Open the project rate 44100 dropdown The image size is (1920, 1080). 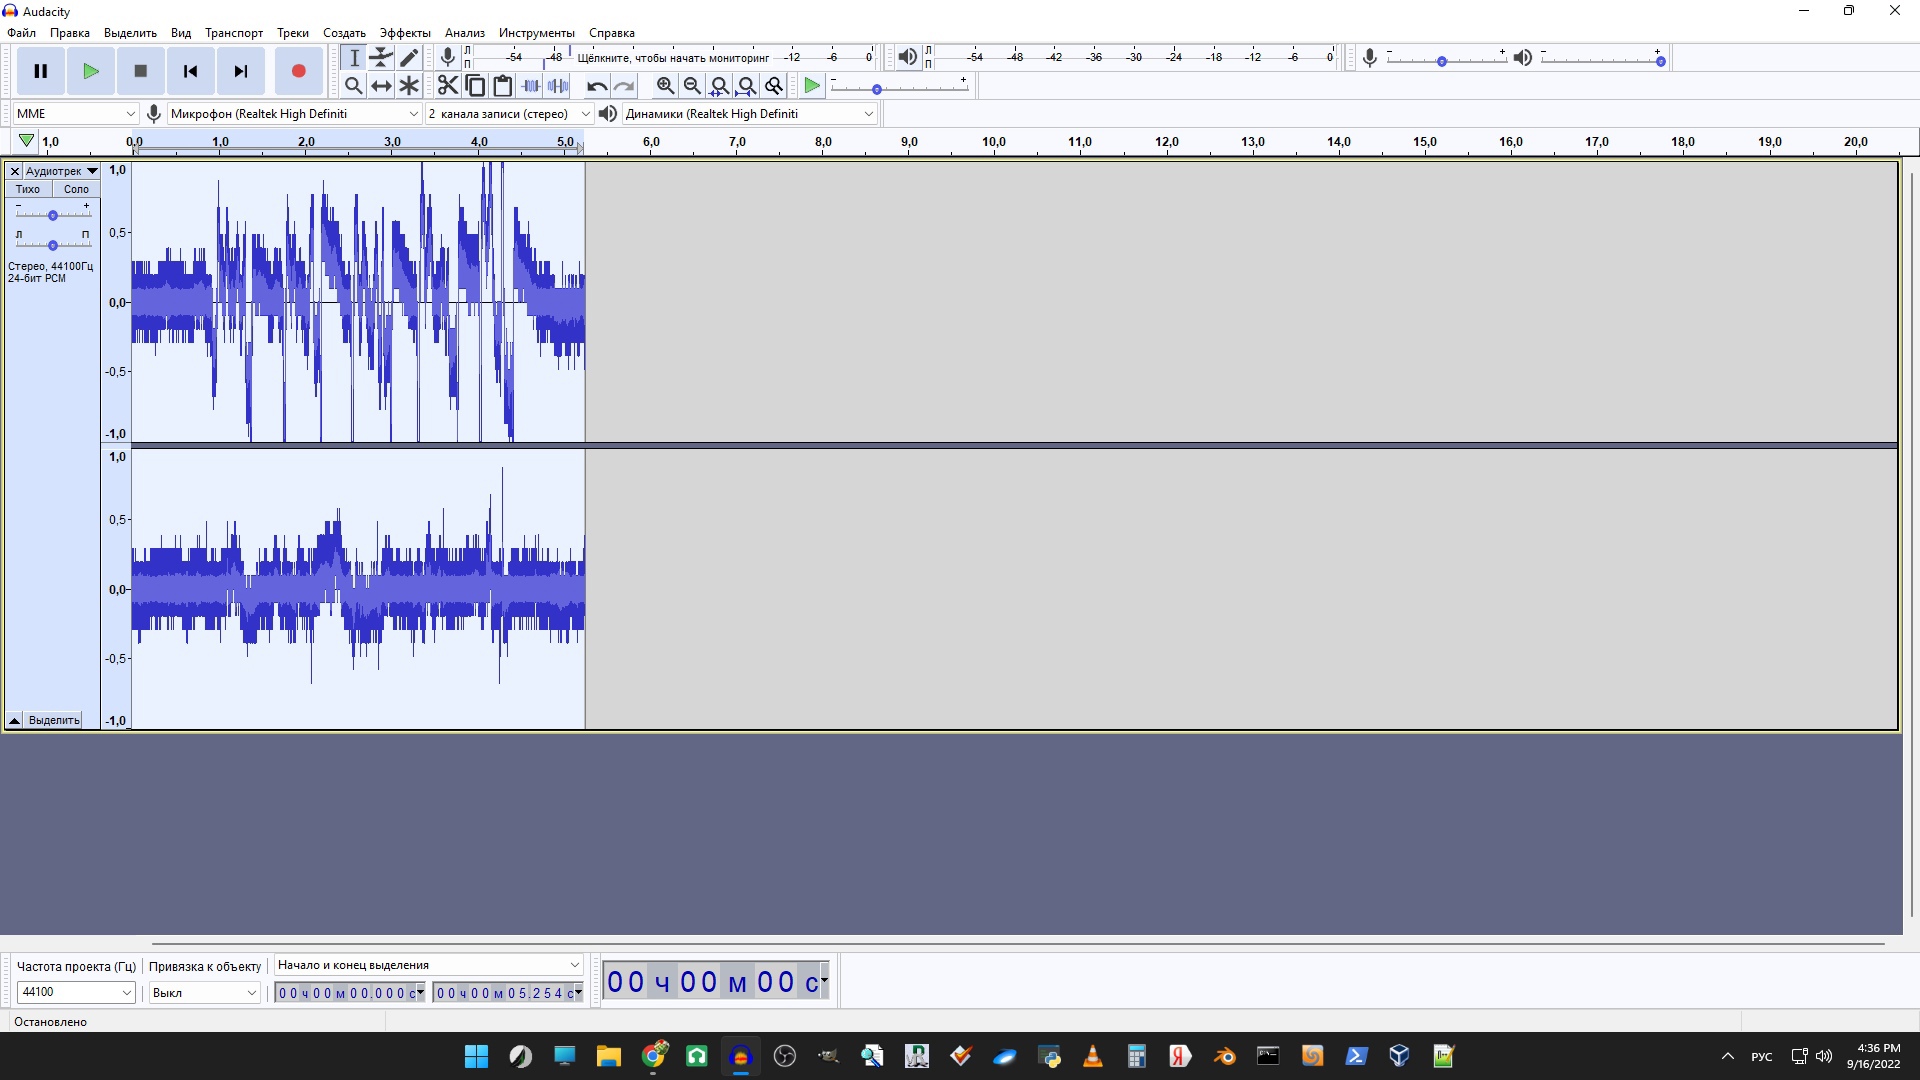76,992
